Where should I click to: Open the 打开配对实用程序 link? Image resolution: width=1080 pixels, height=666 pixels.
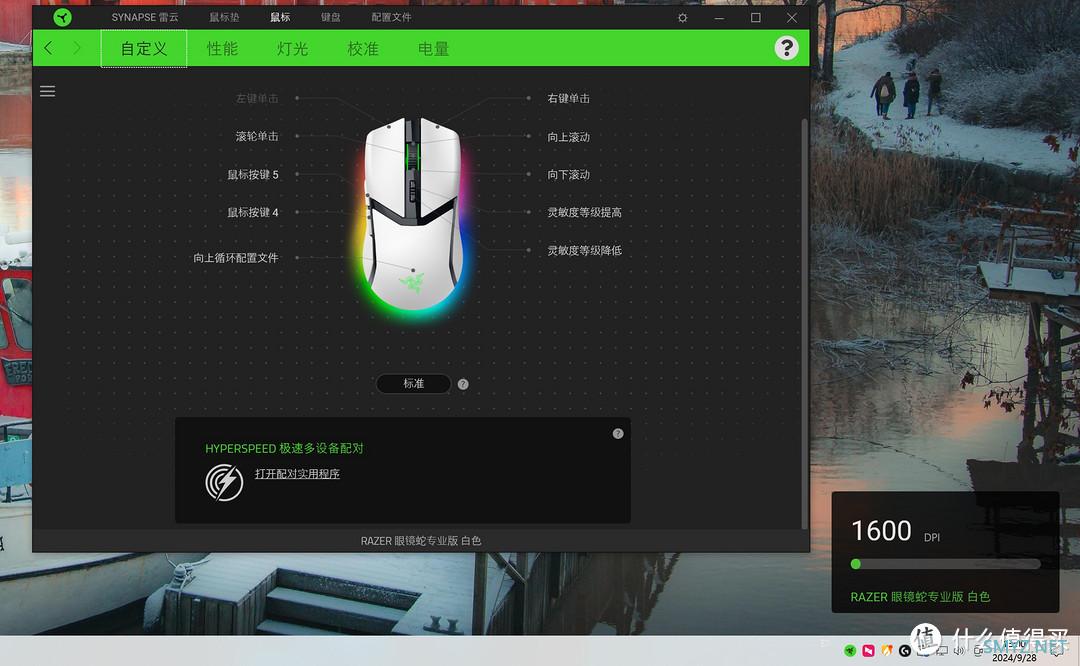tap(297, 474)
